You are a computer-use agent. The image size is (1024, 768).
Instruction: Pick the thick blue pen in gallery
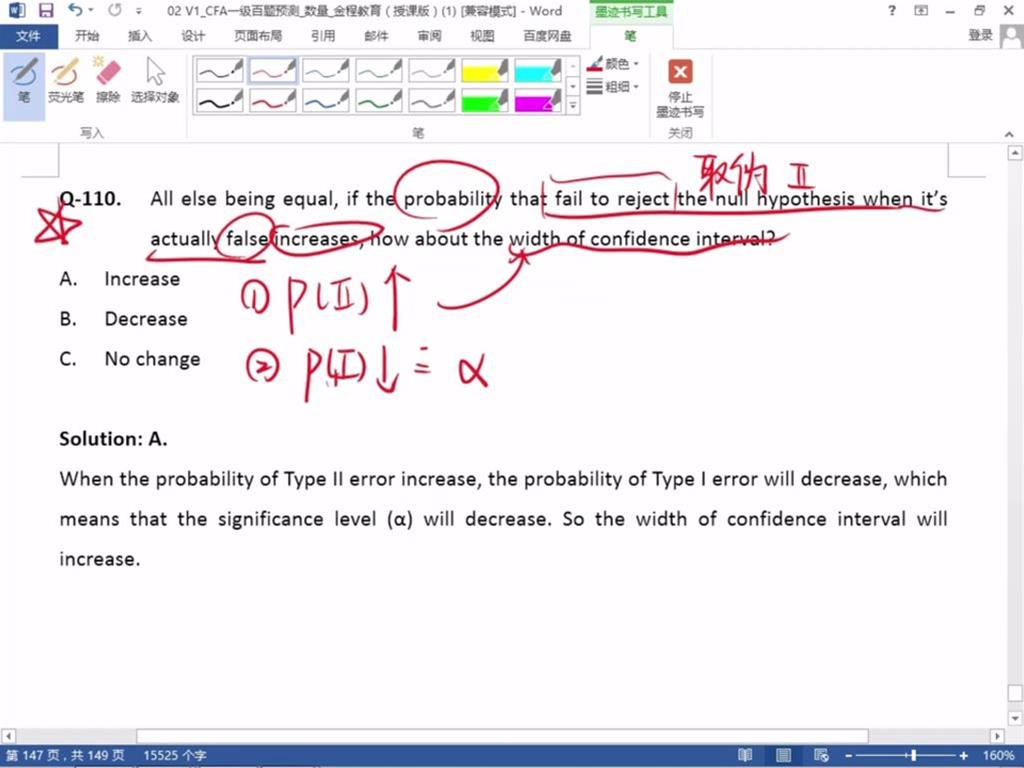325,101
